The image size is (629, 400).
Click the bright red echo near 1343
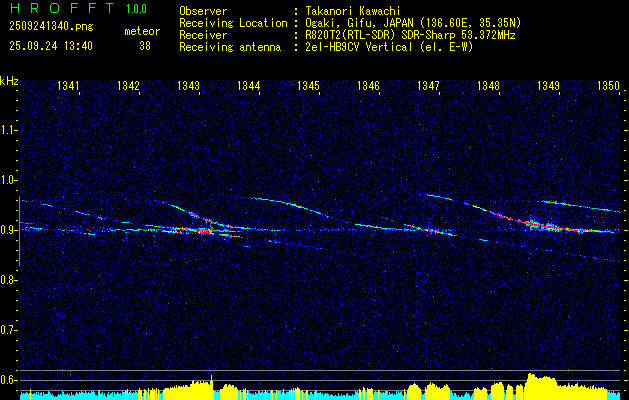pos(203,231)
